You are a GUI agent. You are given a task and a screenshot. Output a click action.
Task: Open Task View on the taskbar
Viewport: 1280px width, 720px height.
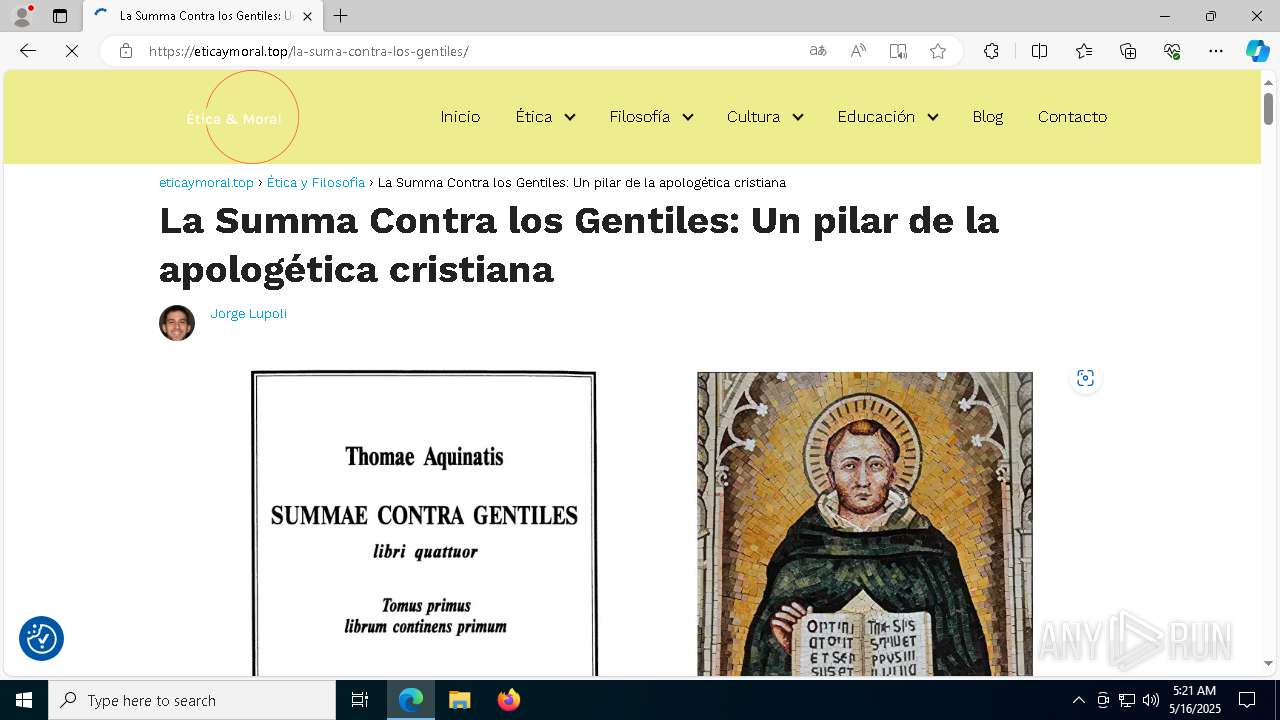point(360,700)
